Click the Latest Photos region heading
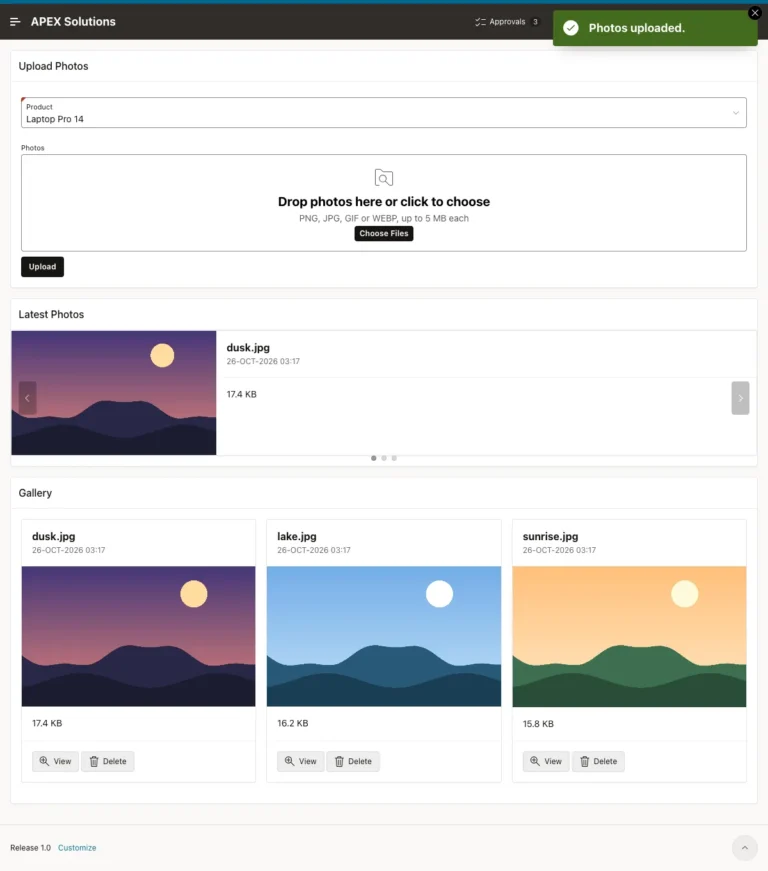768x871 pixels. coord(51,314)
